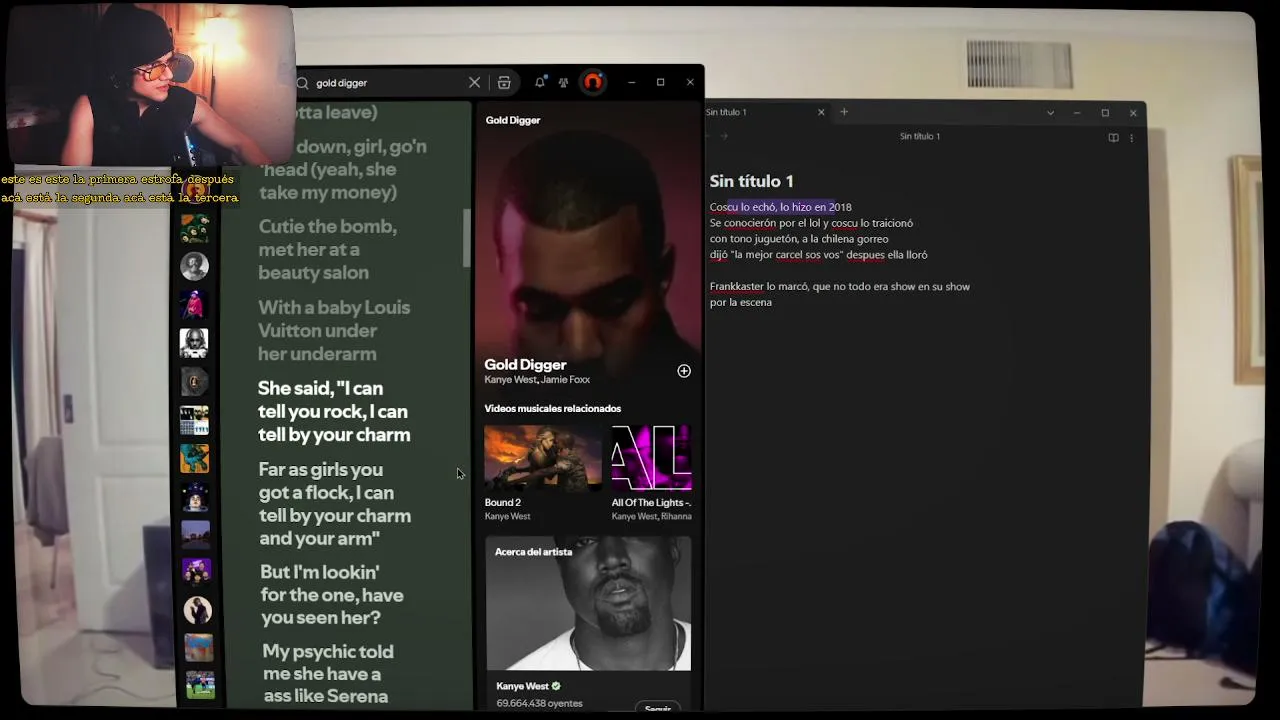Viewport: 1280px width, 720px height.
Task: Open library item with red-and-purple figure cover
Action: point(195,304)
